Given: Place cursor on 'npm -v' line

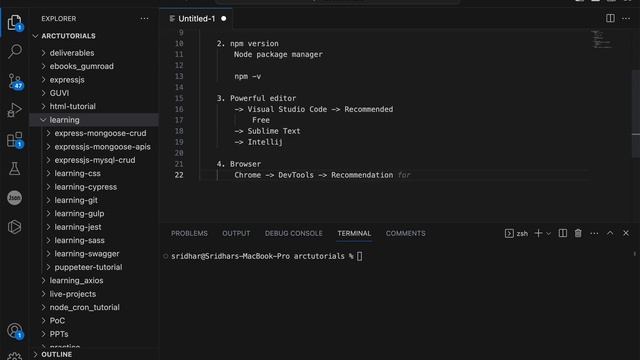Looking at the screenshot, I should [248, 76].
